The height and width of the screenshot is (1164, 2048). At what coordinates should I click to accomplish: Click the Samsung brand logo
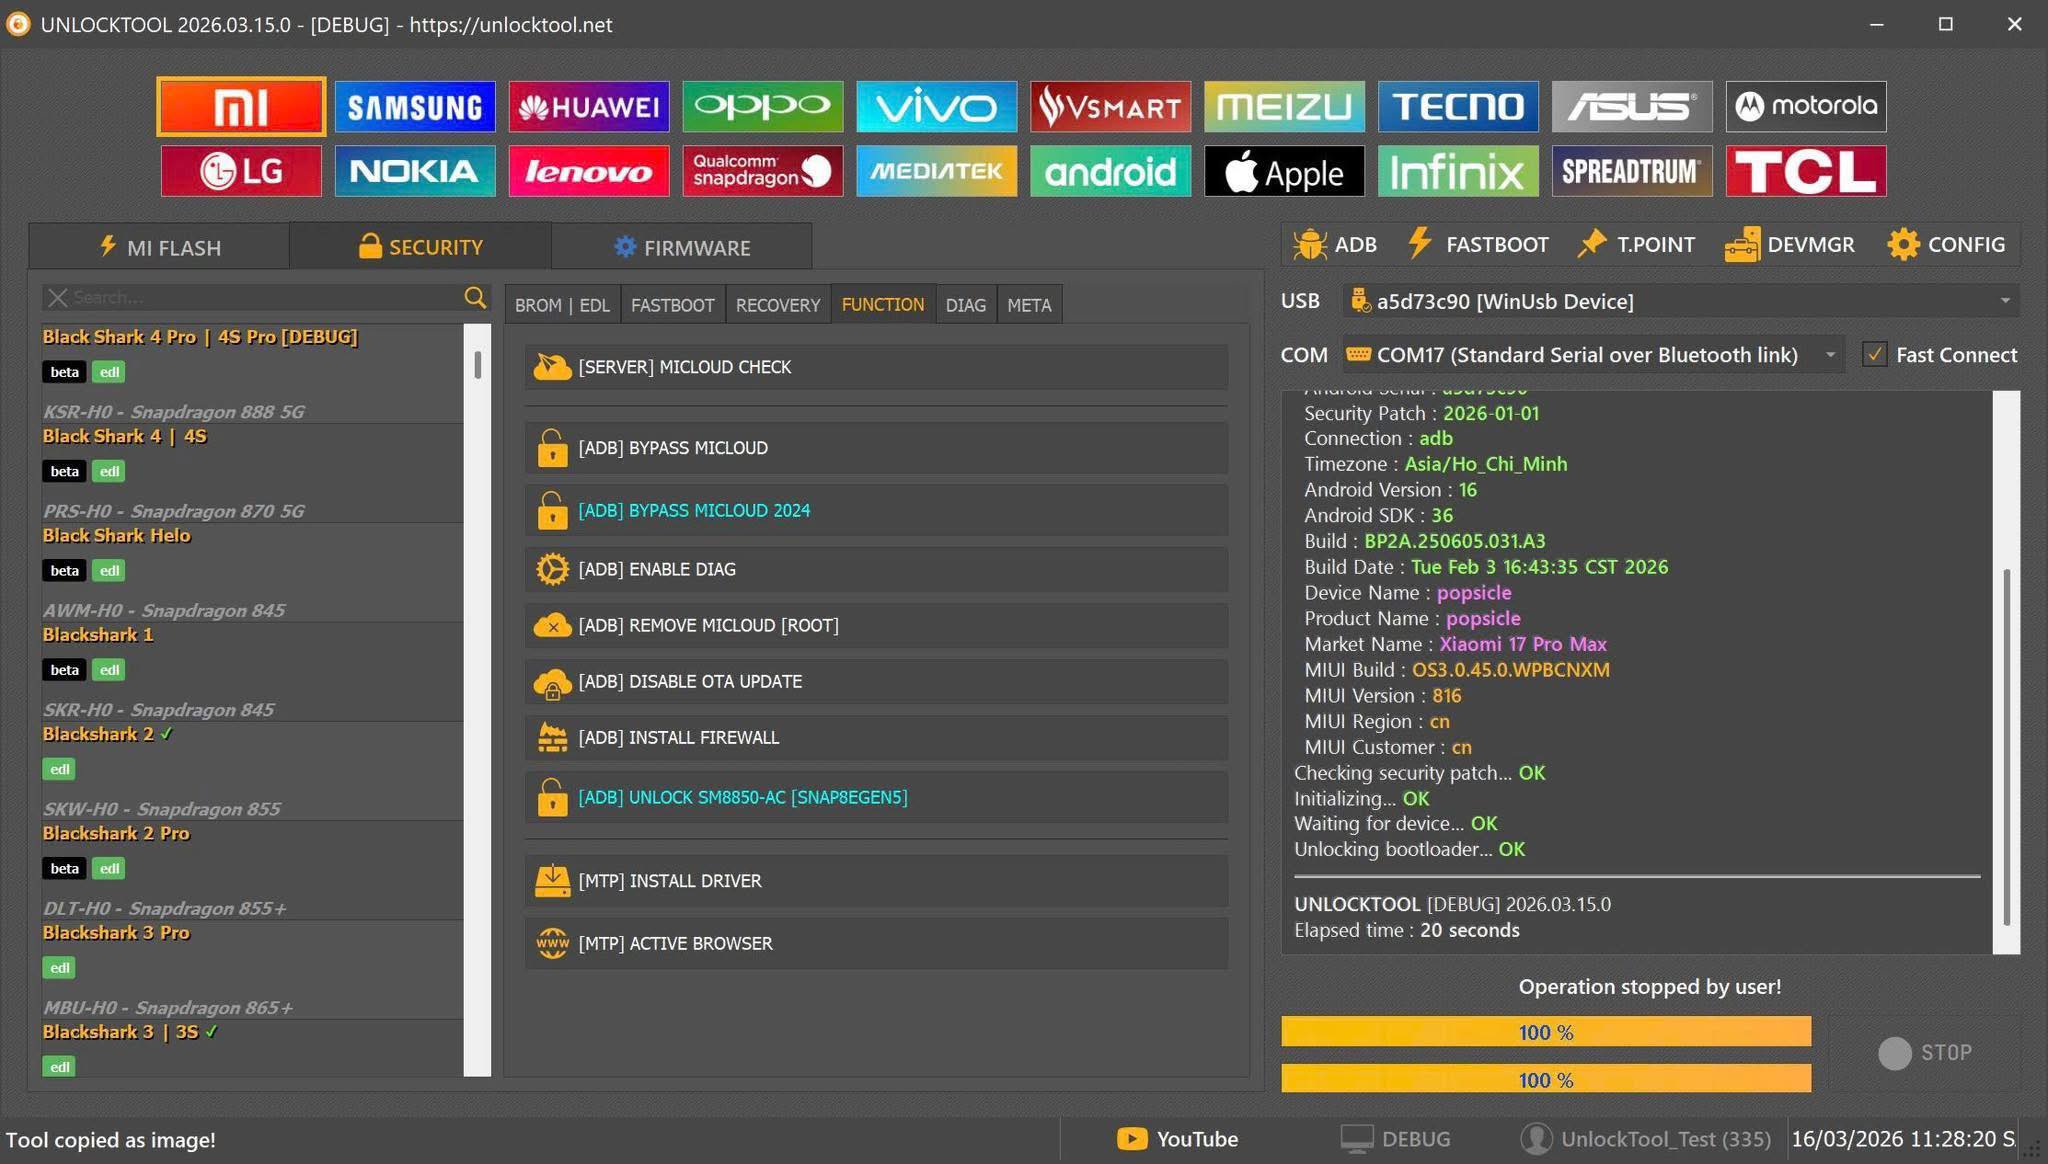[x=414, y=106]
